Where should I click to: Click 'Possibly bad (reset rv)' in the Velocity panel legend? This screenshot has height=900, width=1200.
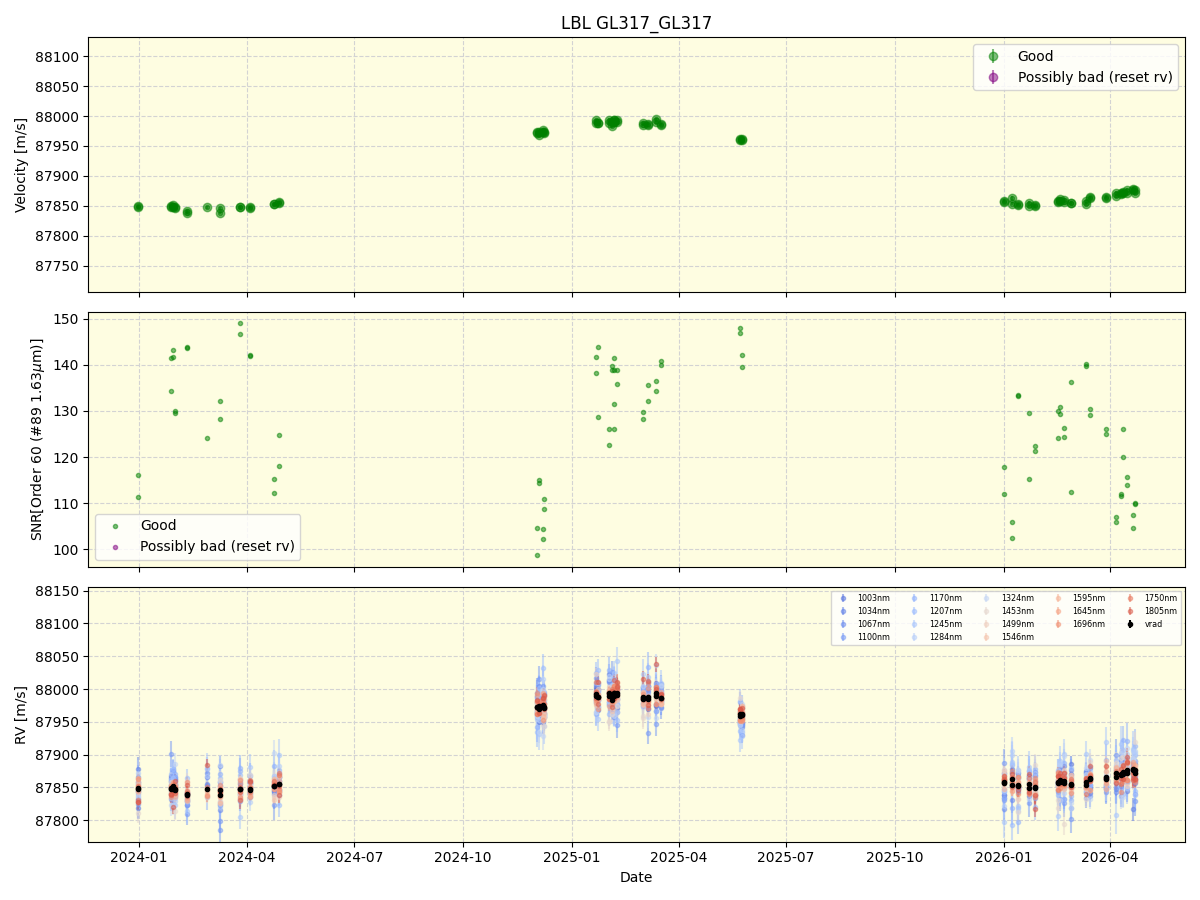pyautogui.click(x=1095, y=77)
